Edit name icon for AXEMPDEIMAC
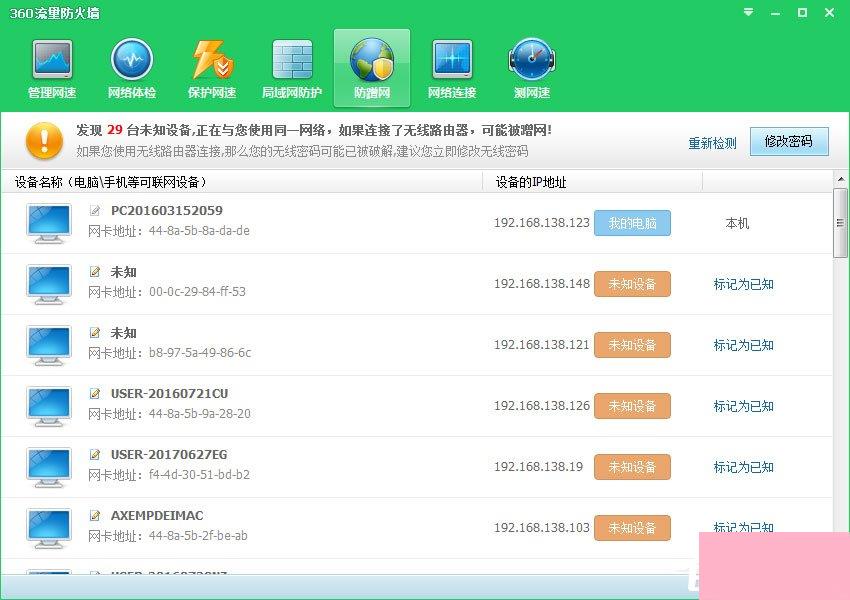 pos(95,515)
